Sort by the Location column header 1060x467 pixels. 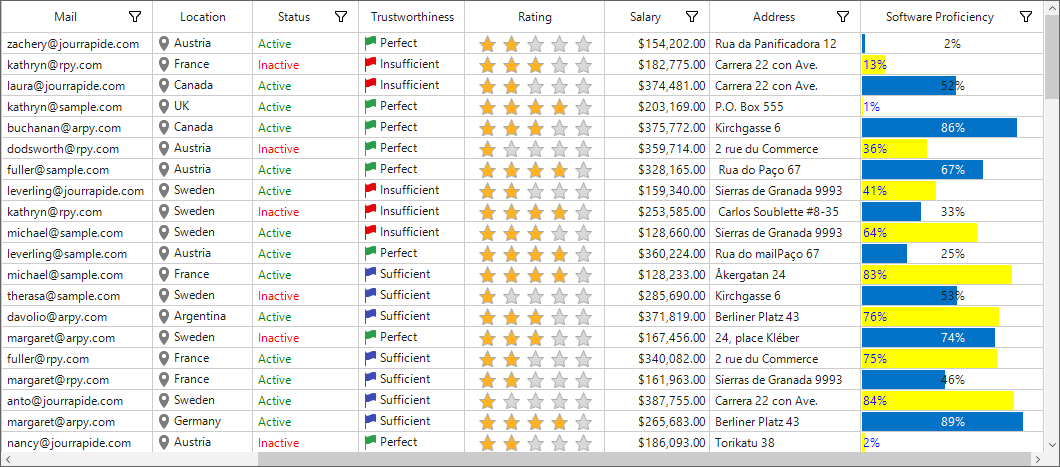coord(203,17)
